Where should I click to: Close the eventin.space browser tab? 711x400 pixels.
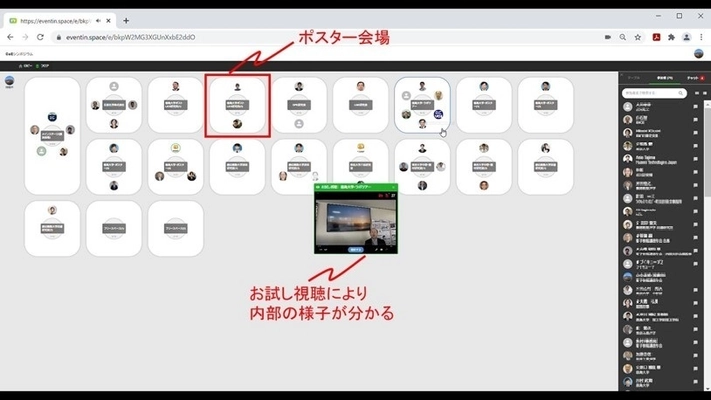coord(108,21)
